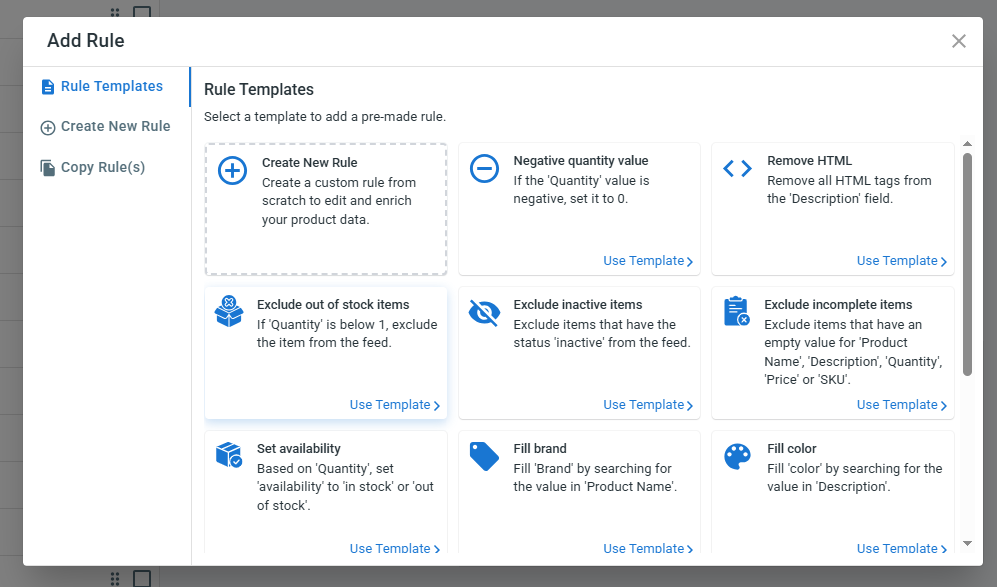This screenshot has height=587, width=997.
Task: Open the Rule Templates sidebar tab
Action: [111, 86]
